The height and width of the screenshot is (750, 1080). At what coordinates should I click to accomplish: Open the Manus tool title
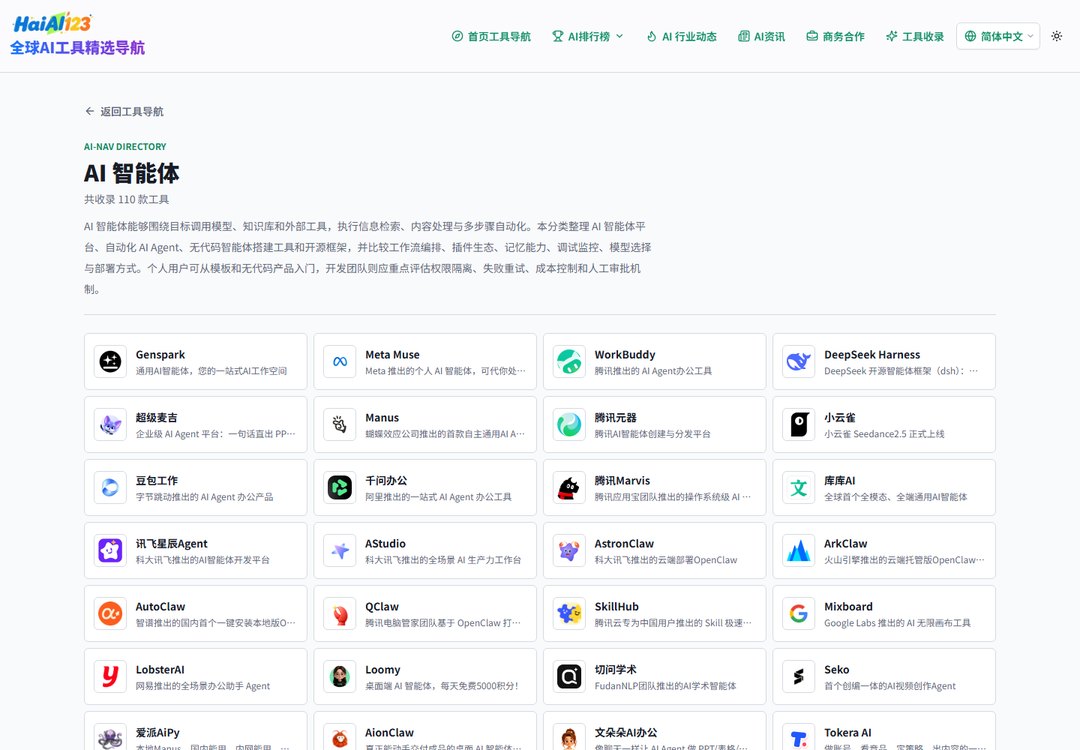click(382, 418)
